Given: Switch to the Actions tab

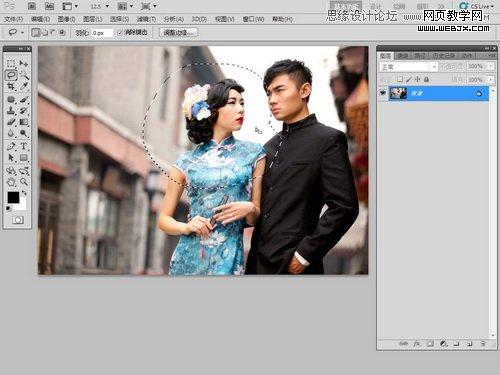Looking at the screenshot, I should coord(467,56).
